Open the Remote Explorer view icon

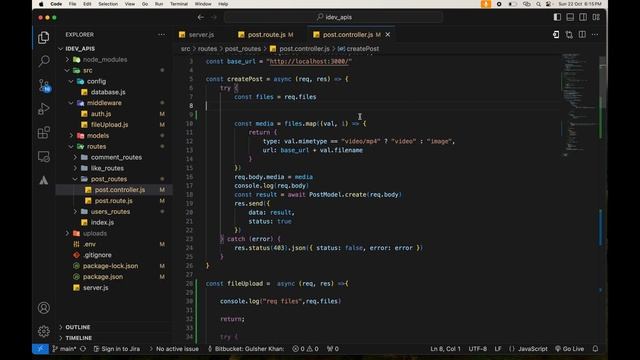click(44, 156)
